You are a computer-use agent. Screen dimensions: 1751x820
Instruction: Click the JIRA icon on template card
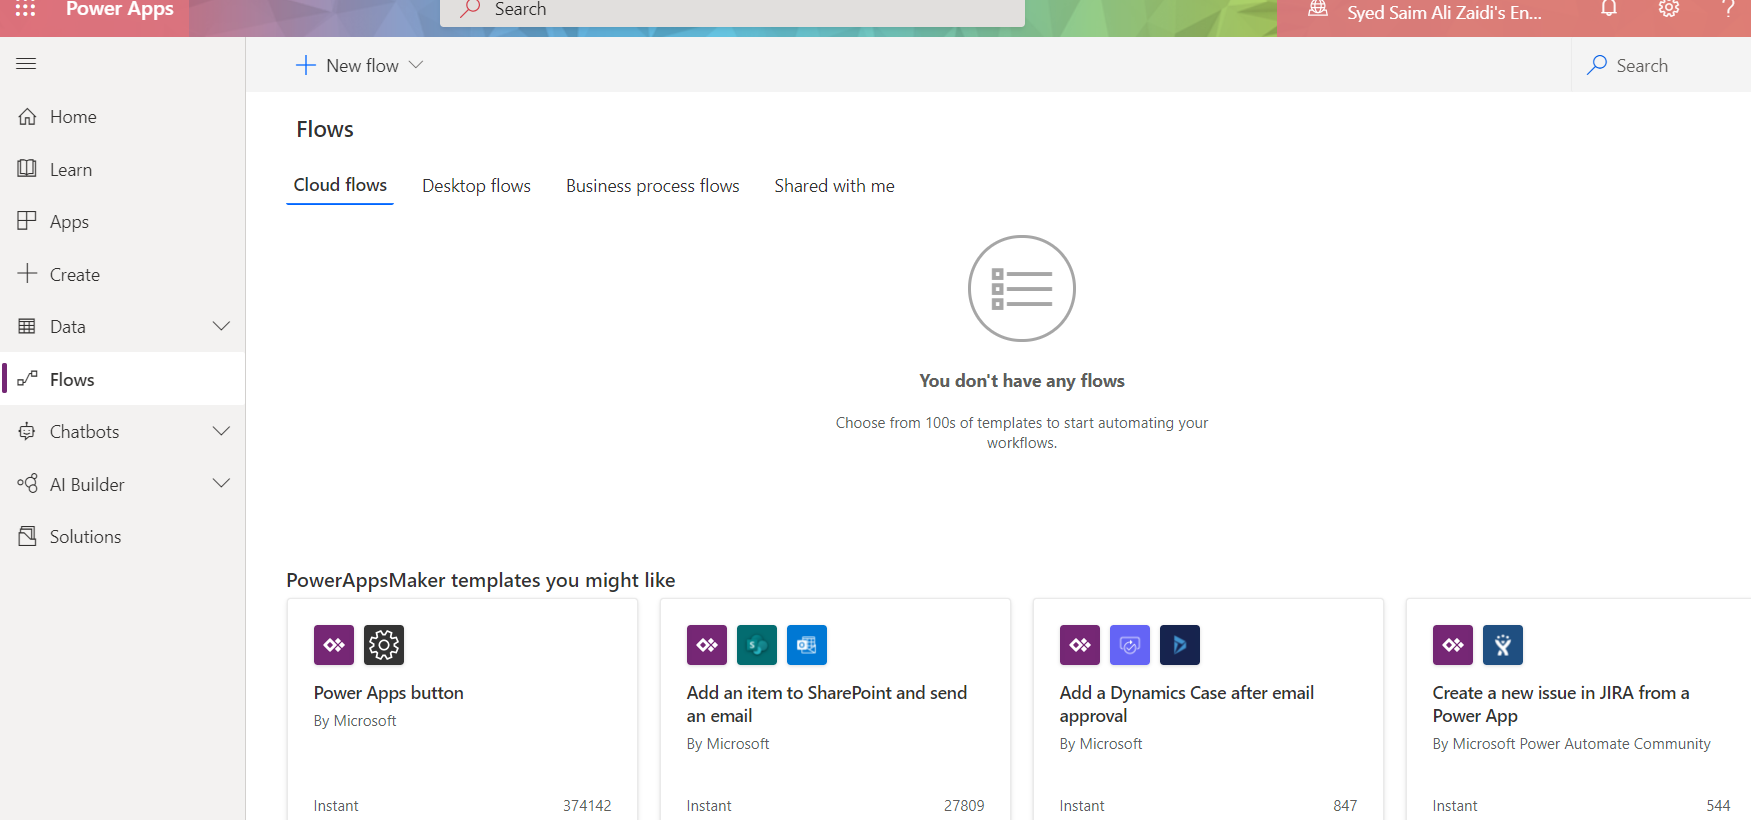[x=1503, y=645]
